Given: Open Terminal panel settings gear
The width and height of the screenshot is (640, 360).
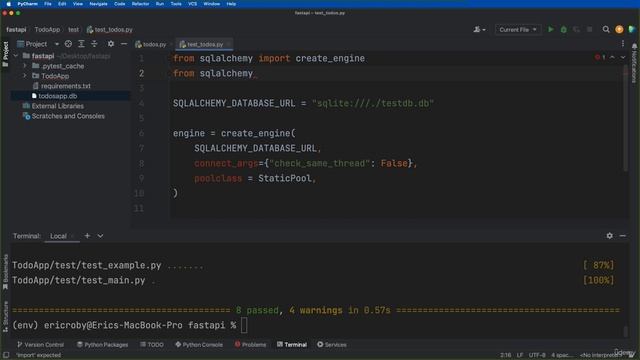Looking at the screenshot, I should 609,236.
